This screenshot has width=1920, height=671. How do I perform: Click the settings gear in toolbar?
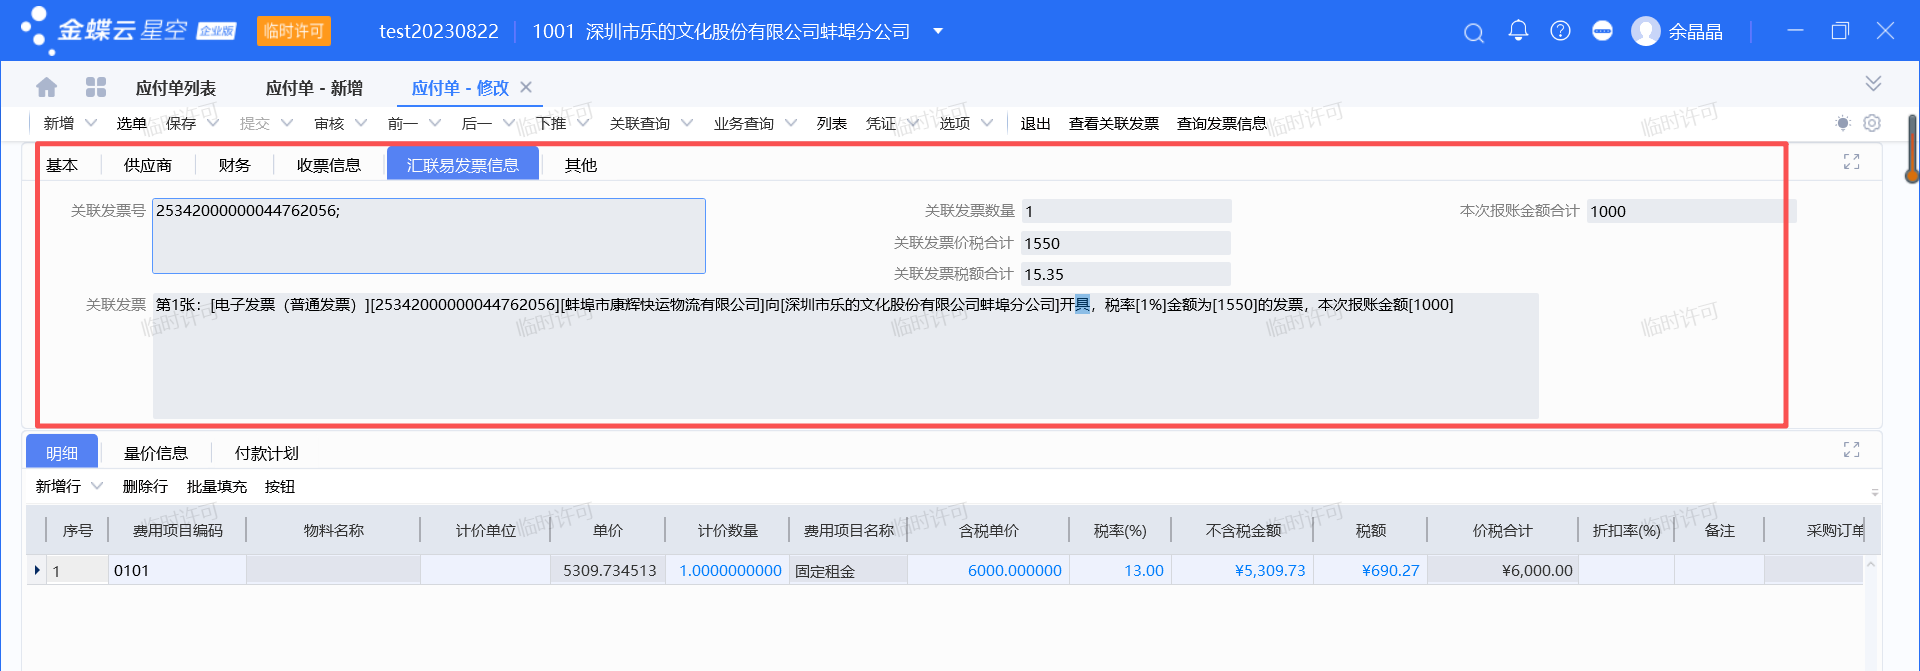click(x=1872, y=123)
